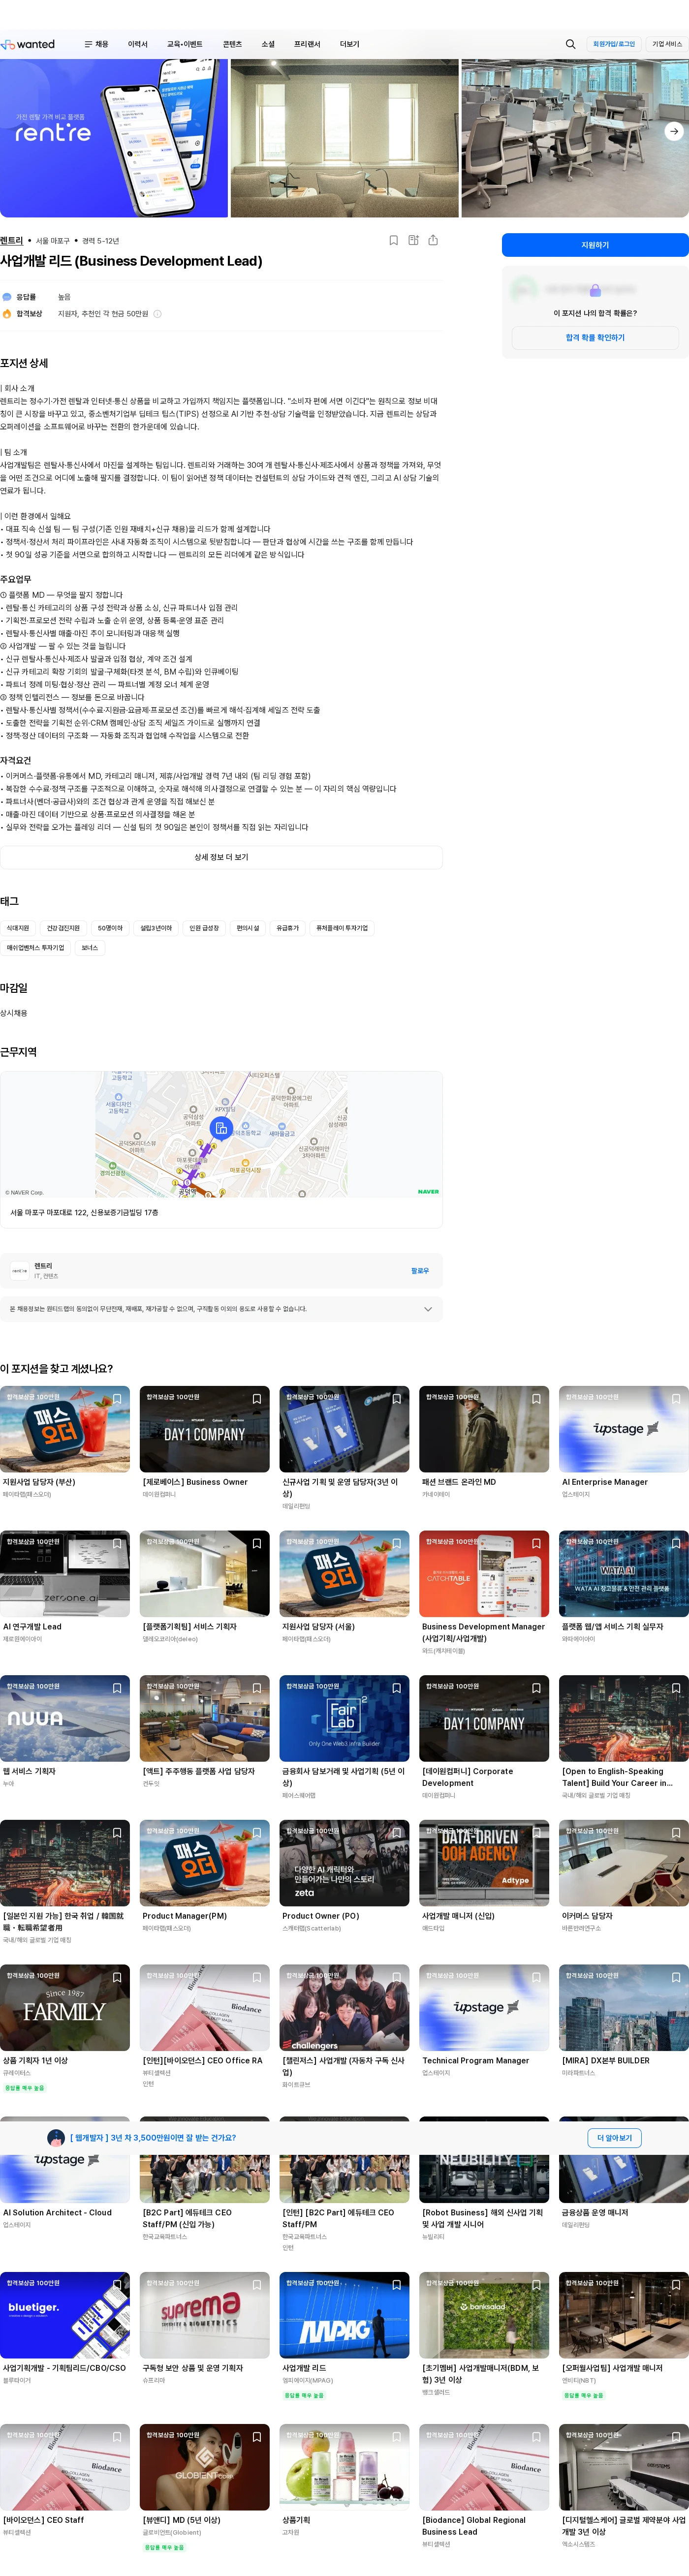Screen dimensions: 689x2576
Task: Bookmark the 구독형 보안 상품 기획자 card
Action: (257, 2285)
